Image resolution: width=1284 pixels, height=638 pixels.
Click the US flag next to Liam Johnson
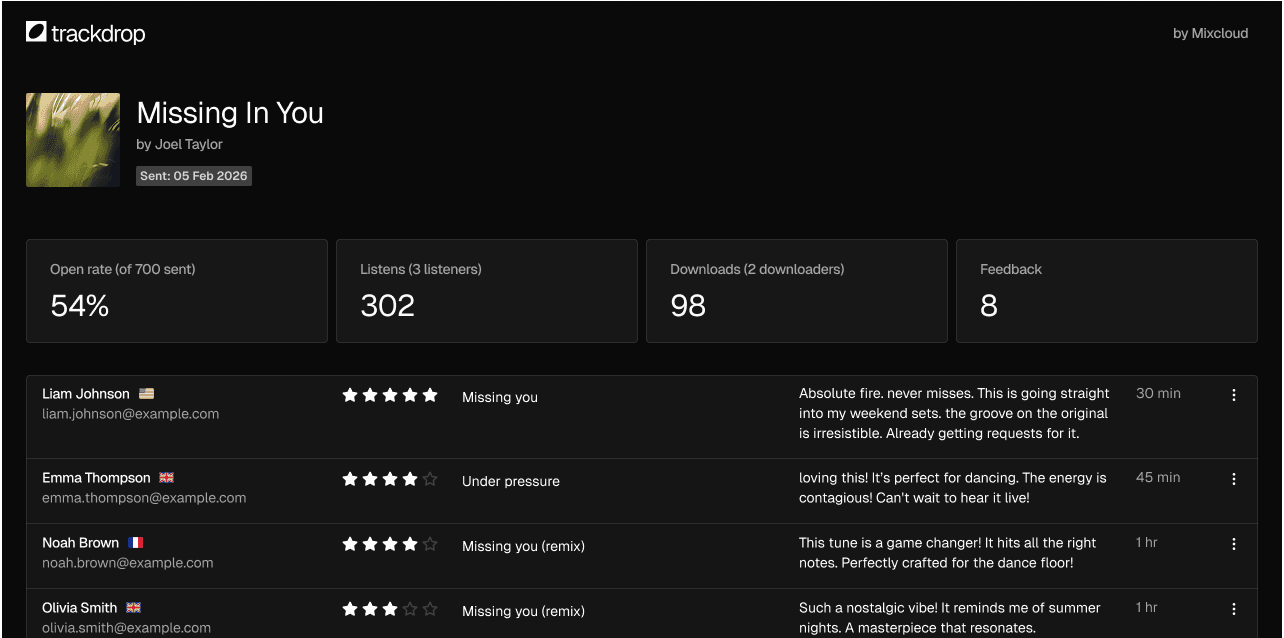coord(147,394)
